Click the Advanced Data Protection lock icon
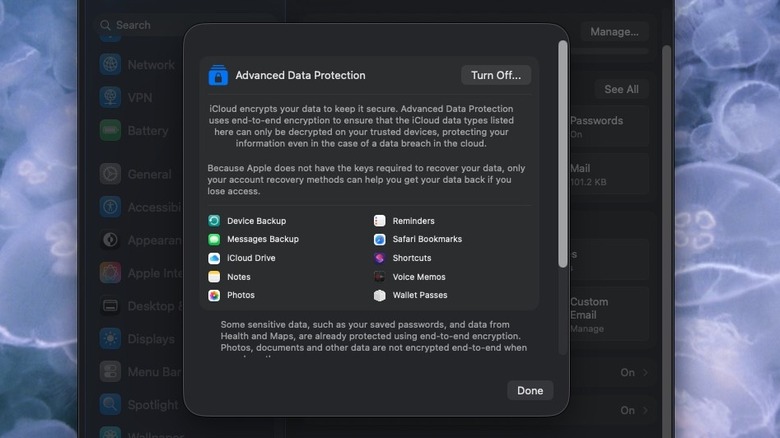The height and width of the screenshot is (438, 780). coord(218,75)
